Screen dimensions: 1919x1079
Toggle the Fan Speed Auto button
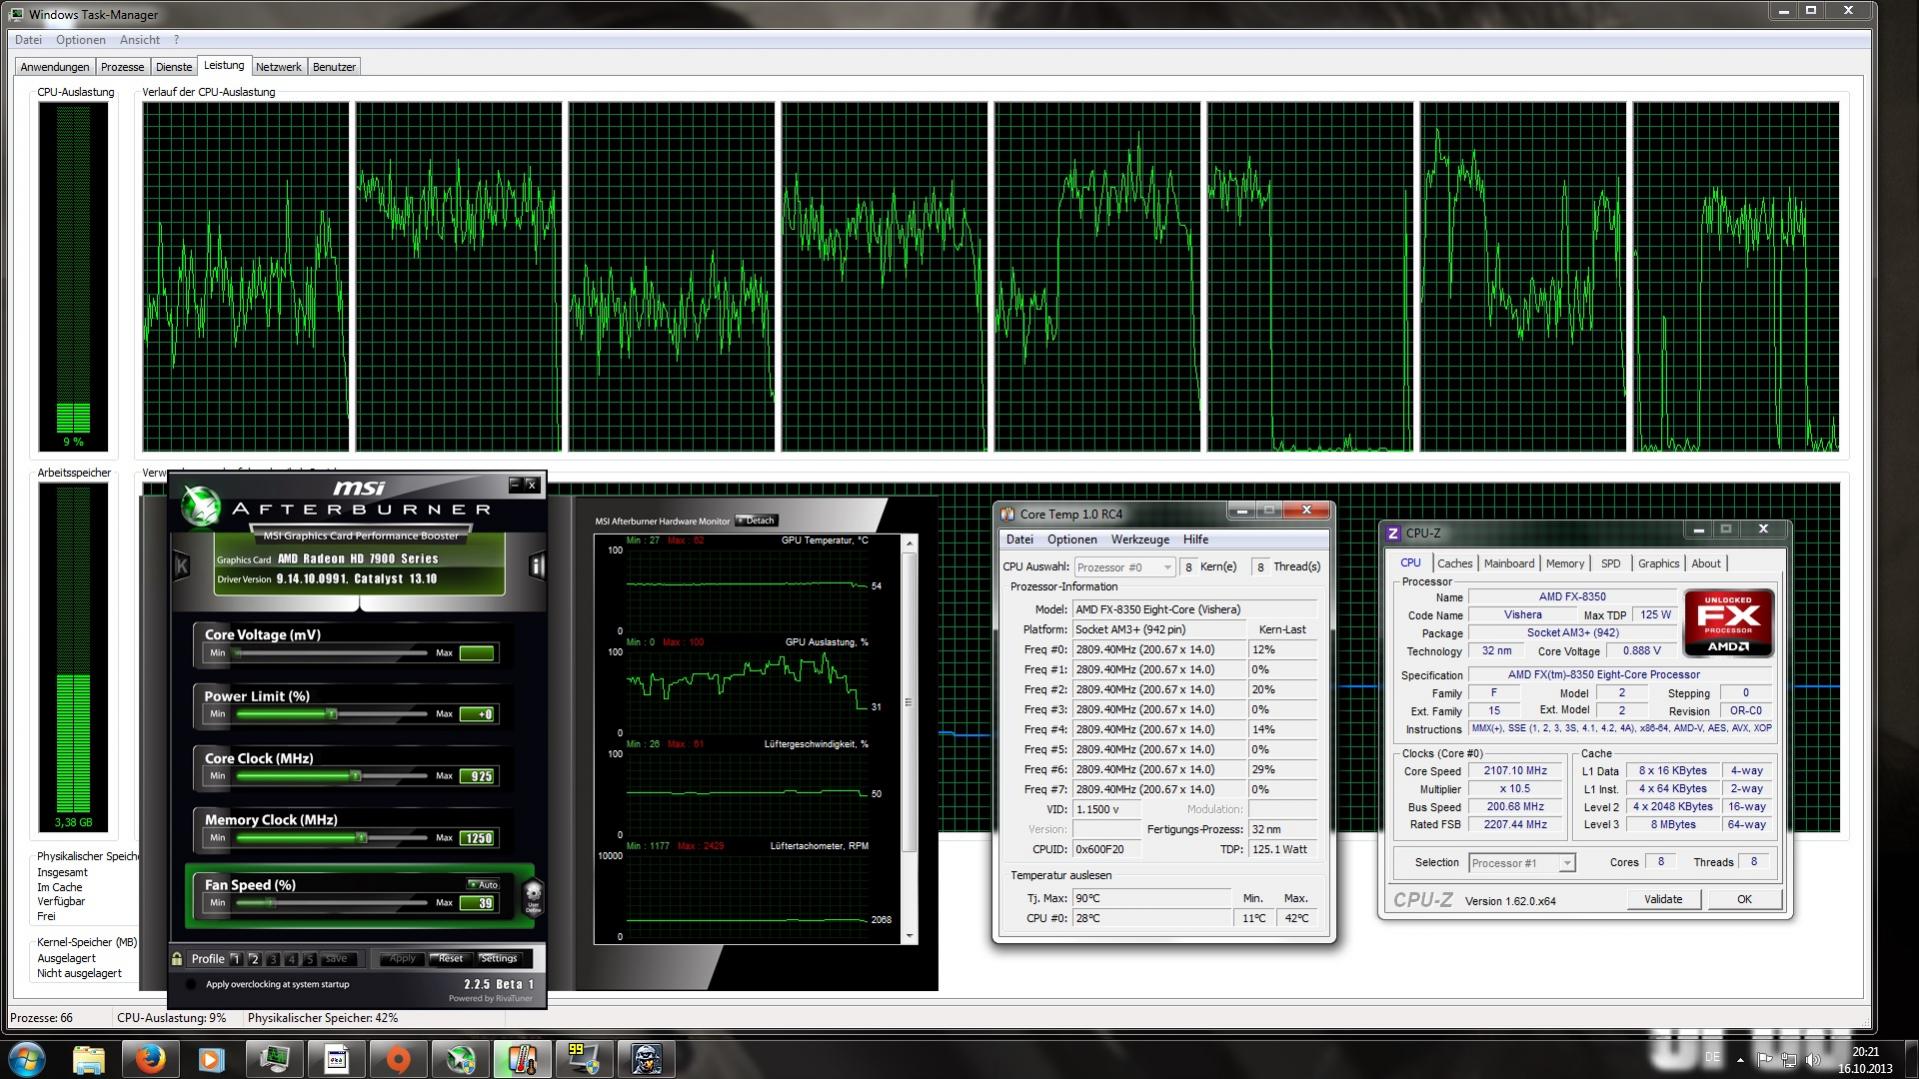[484, 884]
